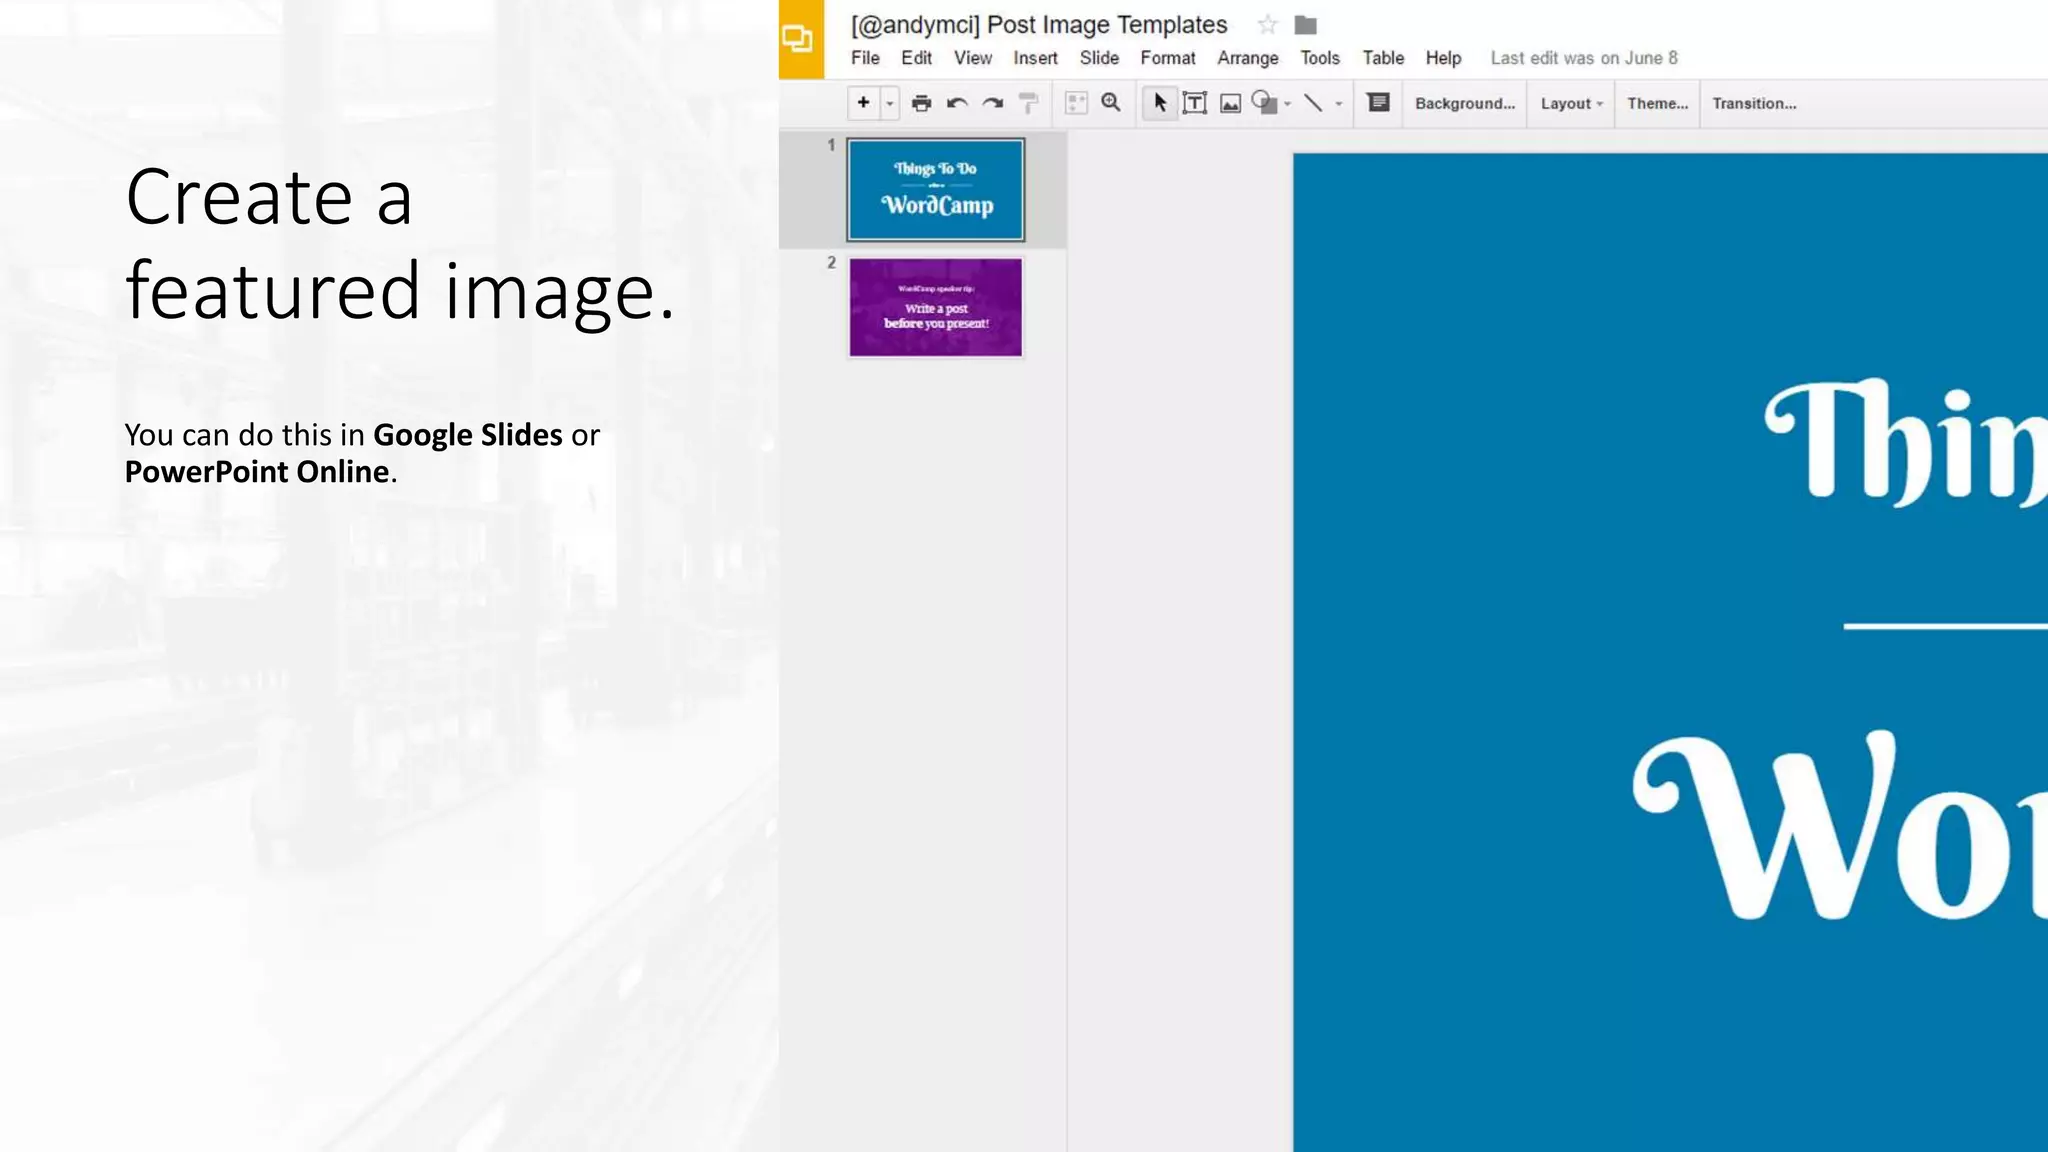2048x1152 pixels.
Task: Select the line tool
Action: [x=1314, y=103]
